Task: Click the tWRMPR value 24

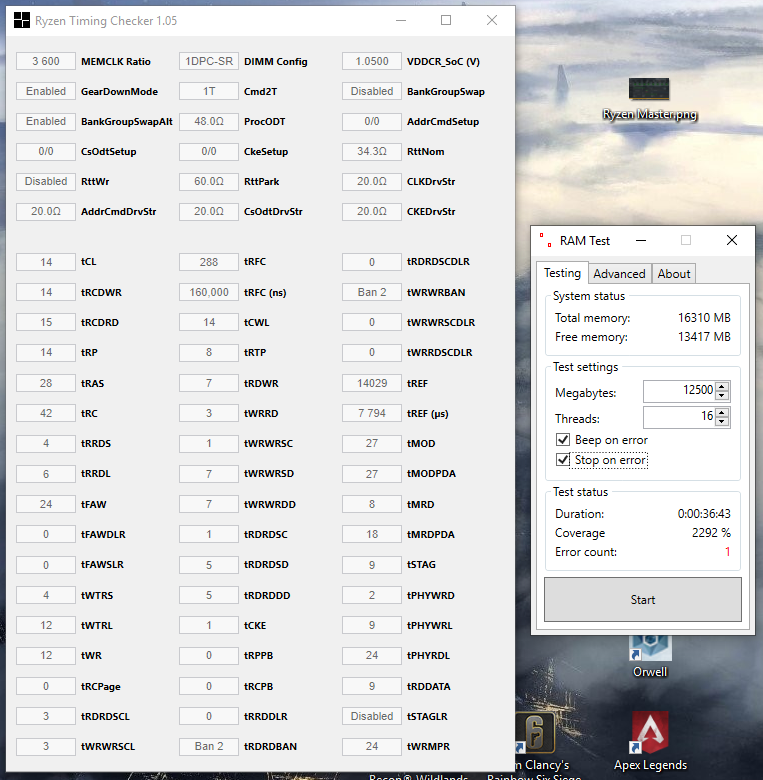Action: point(372,746)
